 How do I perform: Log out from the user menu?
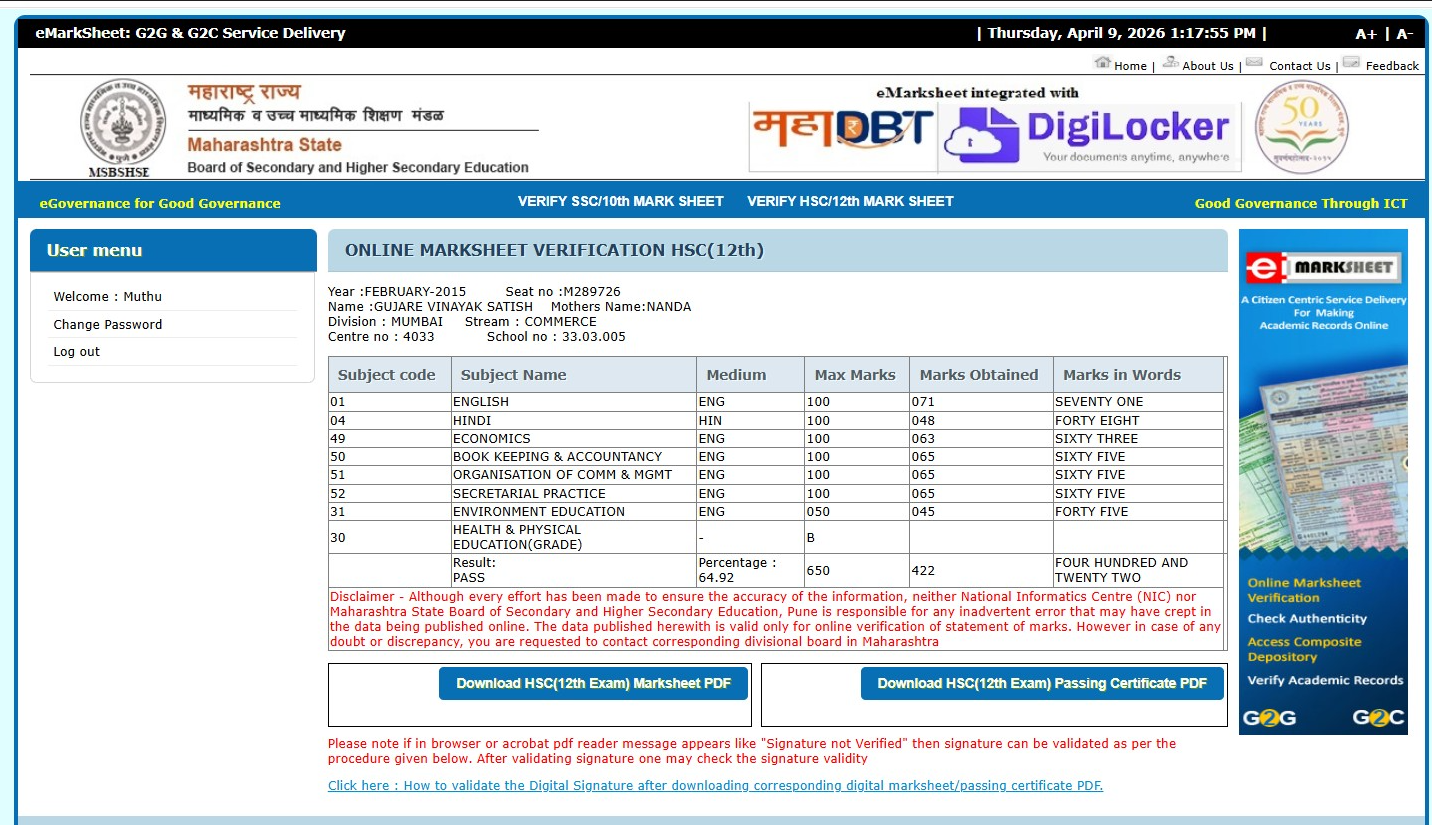[77, 351]
